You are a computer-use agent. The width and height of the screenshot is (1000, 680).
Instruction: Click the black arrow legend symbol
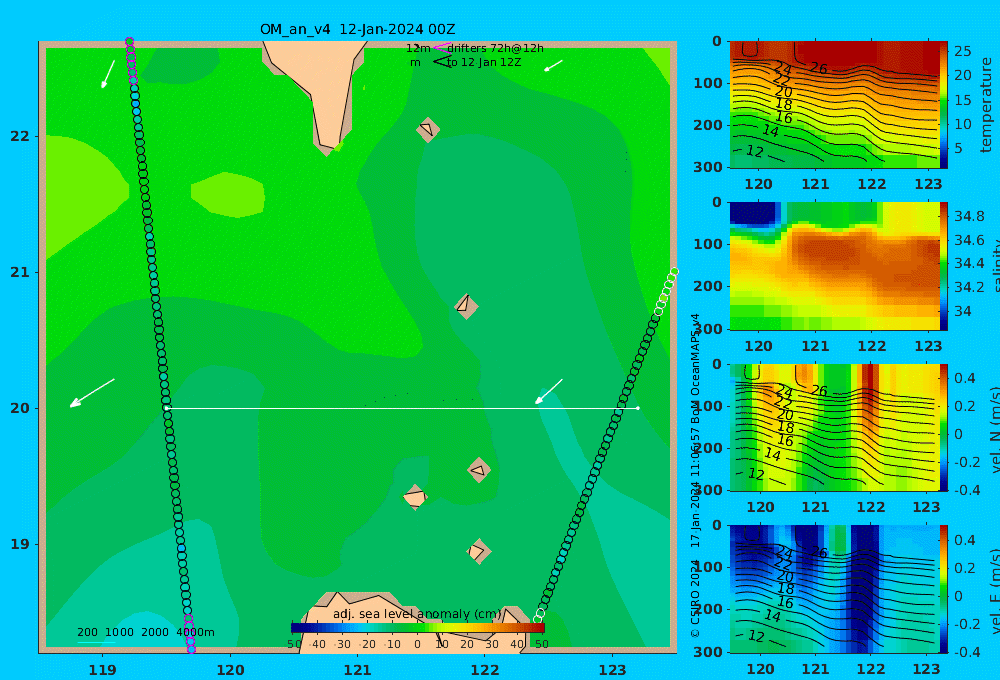[x=441, y=62]
